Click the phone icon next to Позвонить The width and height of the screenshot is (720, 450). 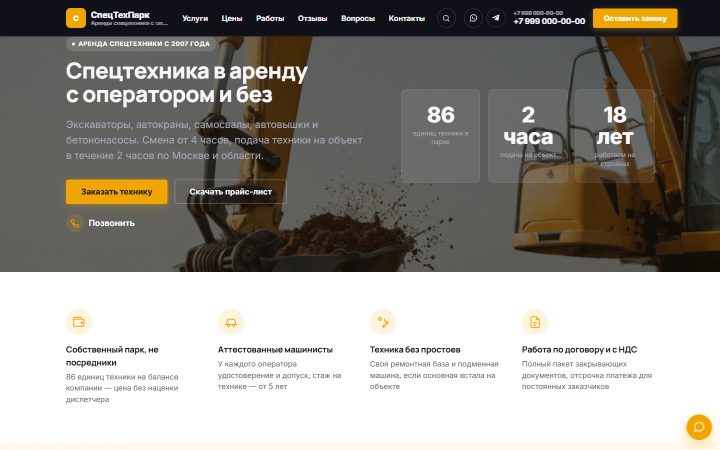point(75,223)
